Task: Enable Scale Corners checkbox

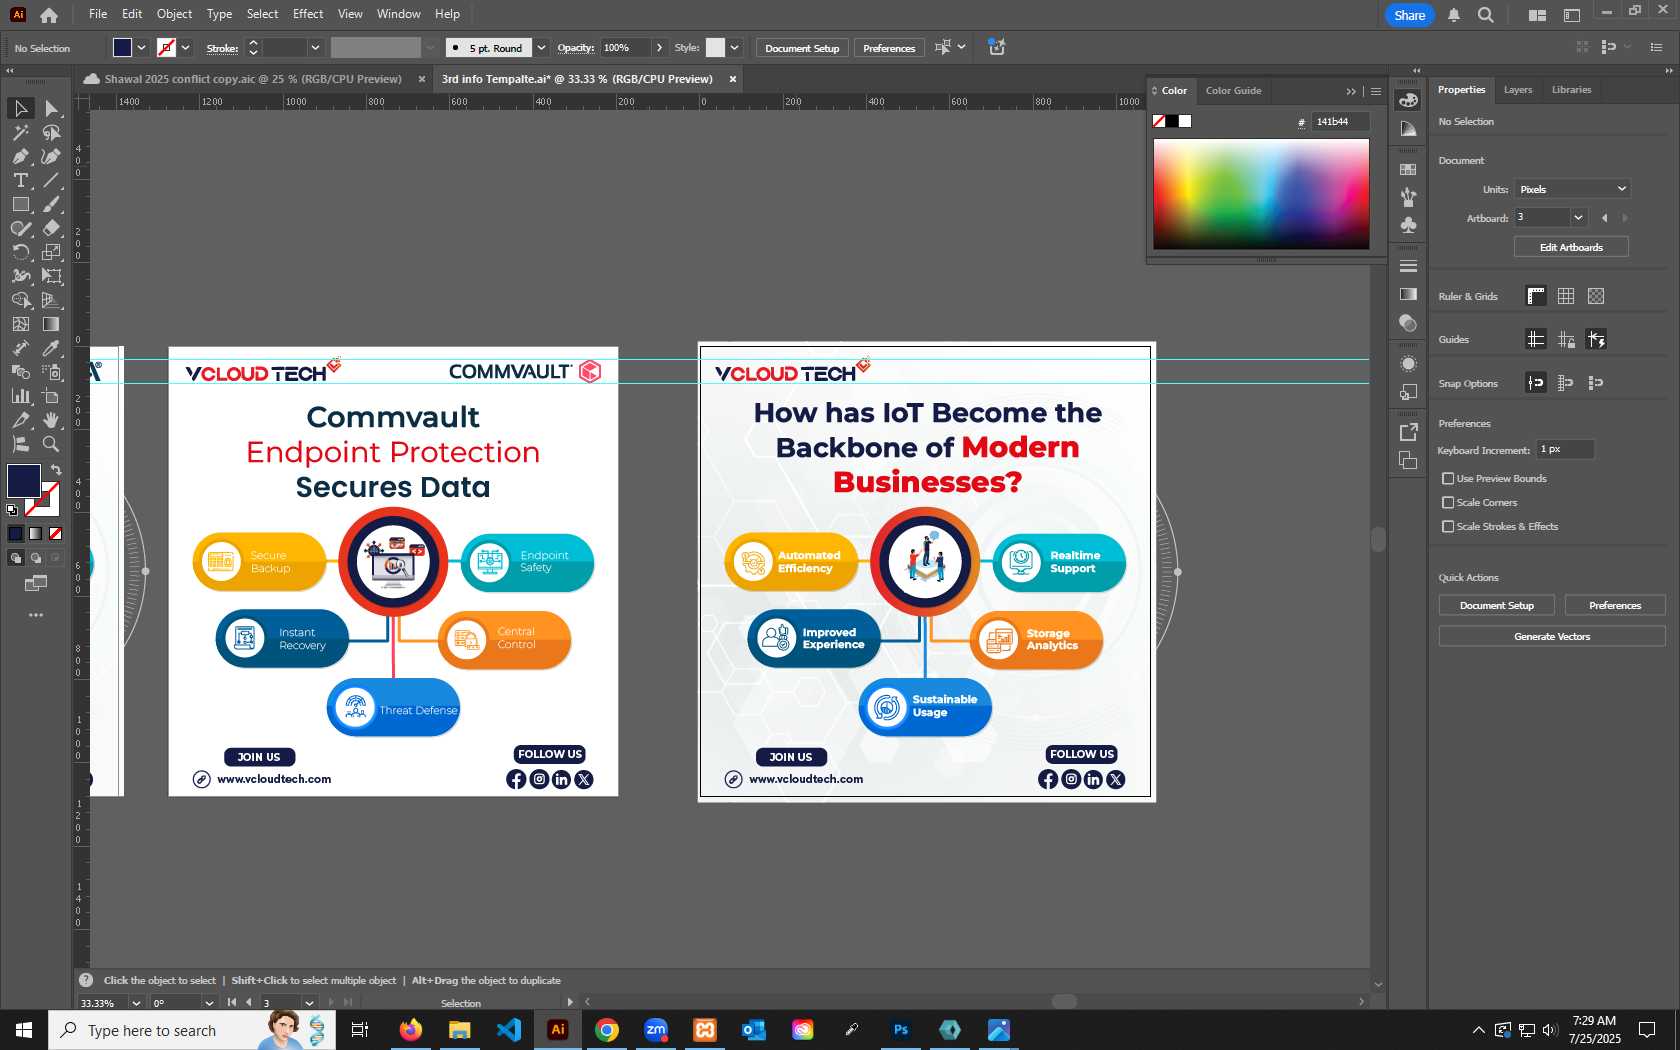Action: [x=1448, y=503]
